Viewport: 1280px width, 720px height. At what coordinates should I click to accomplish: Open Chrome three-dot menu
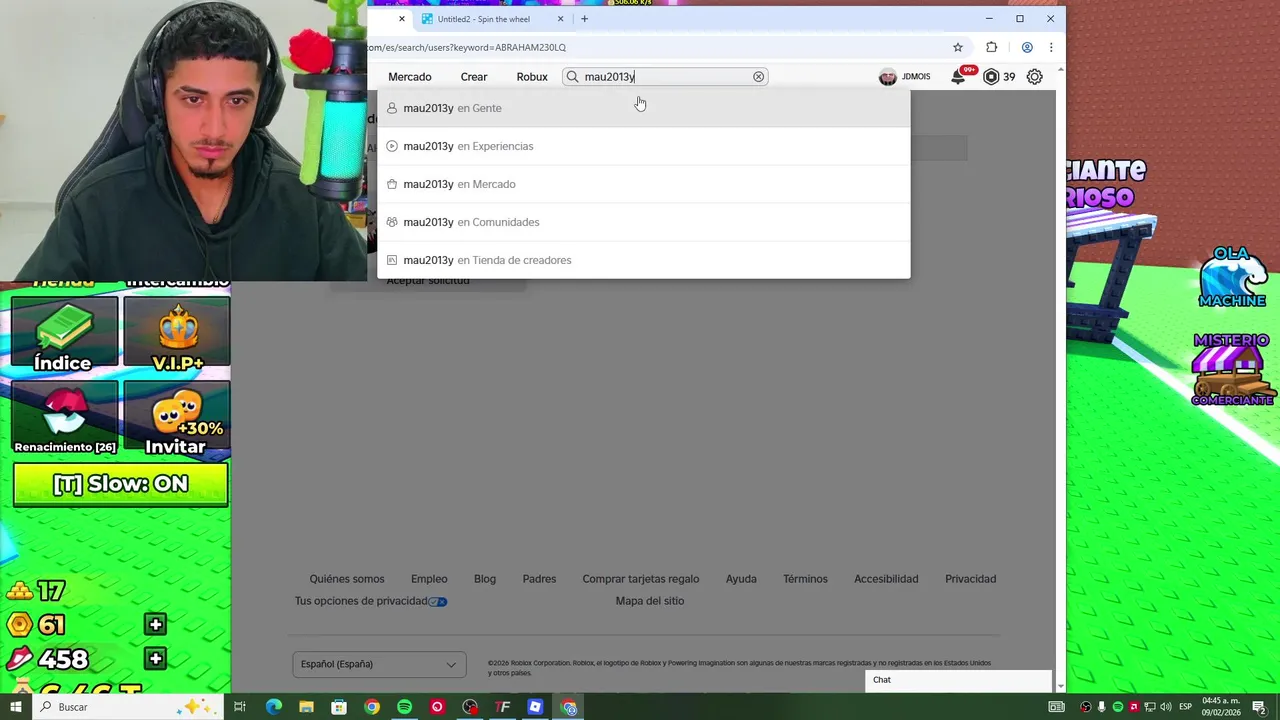(1051, 47)
